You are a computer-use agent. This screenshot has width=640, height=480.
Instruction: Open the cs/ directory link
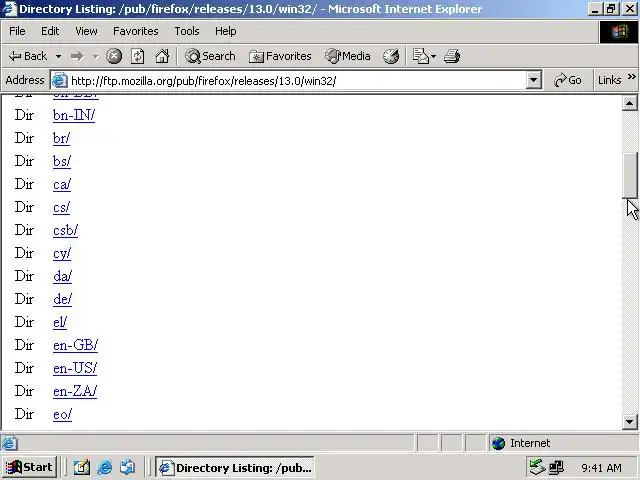pyautogui.click(x=61, y=207)
